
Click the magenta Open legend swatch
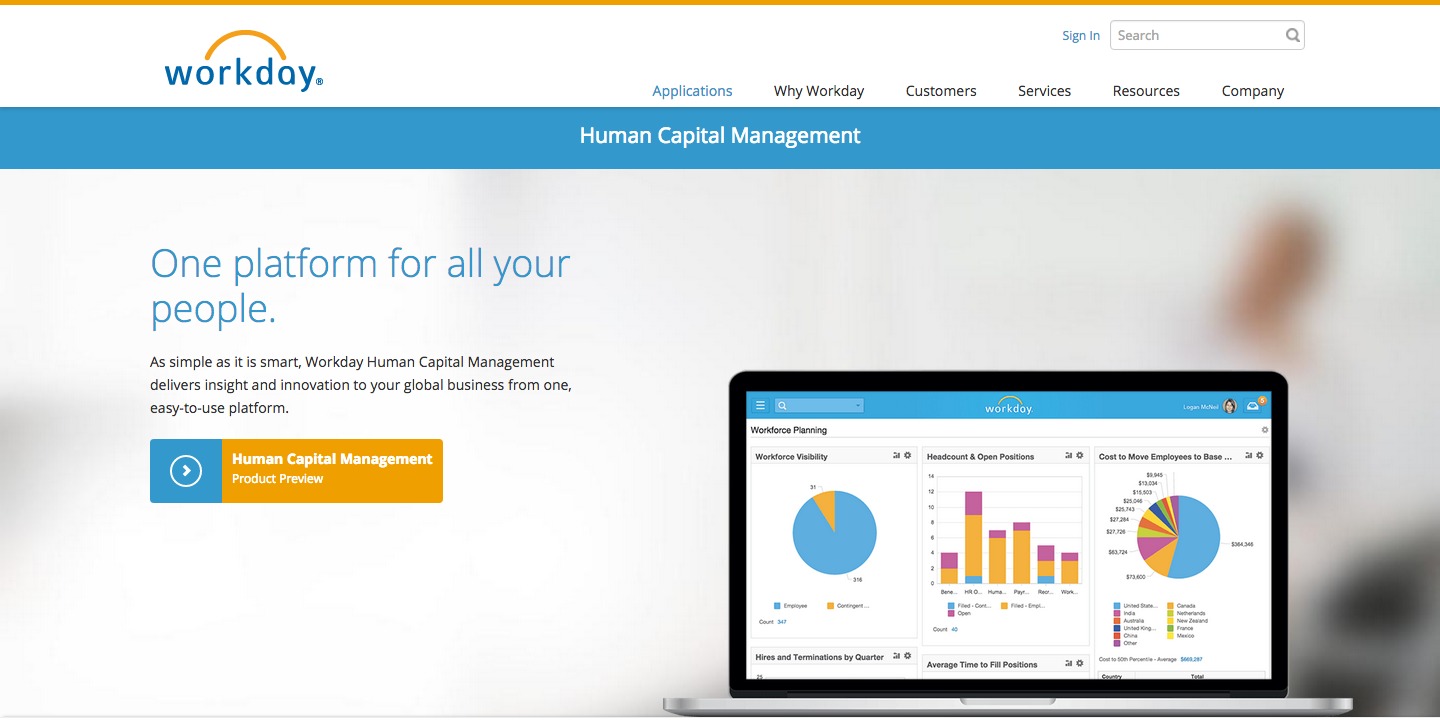click(951, 613)
